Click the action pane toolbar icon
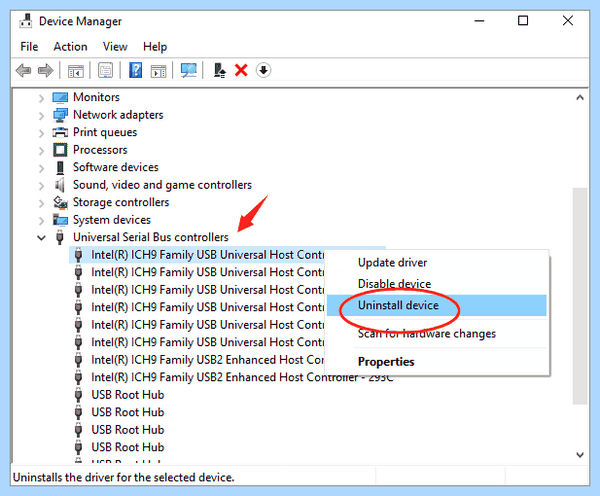The width and height of the screenshot is (600, 496). pyautogui.click(x=158, y=71)
